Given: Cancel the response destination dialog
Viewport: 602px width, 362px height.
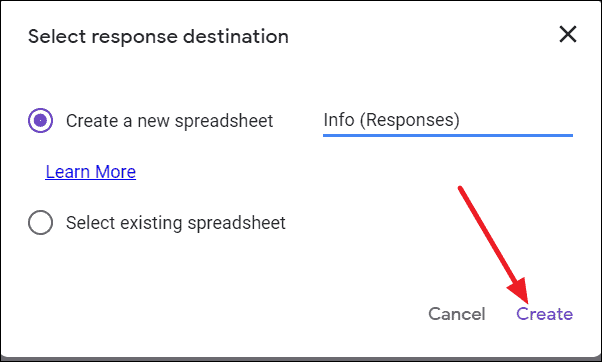Looking at the screenshot, I should tap(456, 314).
